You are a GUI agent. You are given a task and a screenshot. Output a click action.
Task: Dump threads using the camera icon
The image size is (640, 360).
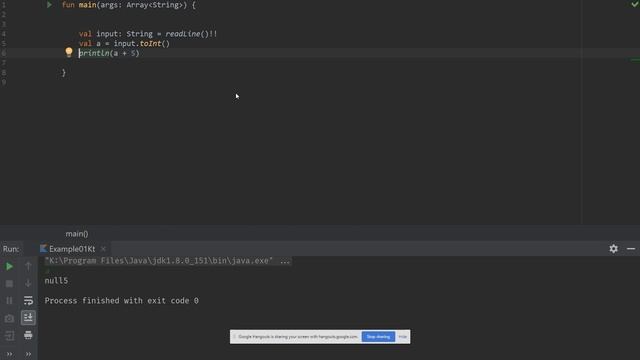click(9, 318)
